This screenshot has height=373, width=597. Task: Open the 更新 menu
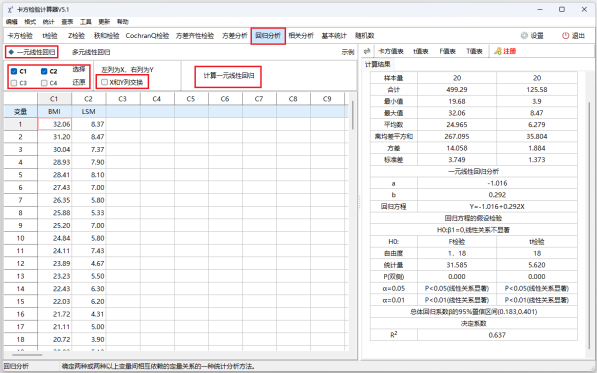[x=104, y=22]
